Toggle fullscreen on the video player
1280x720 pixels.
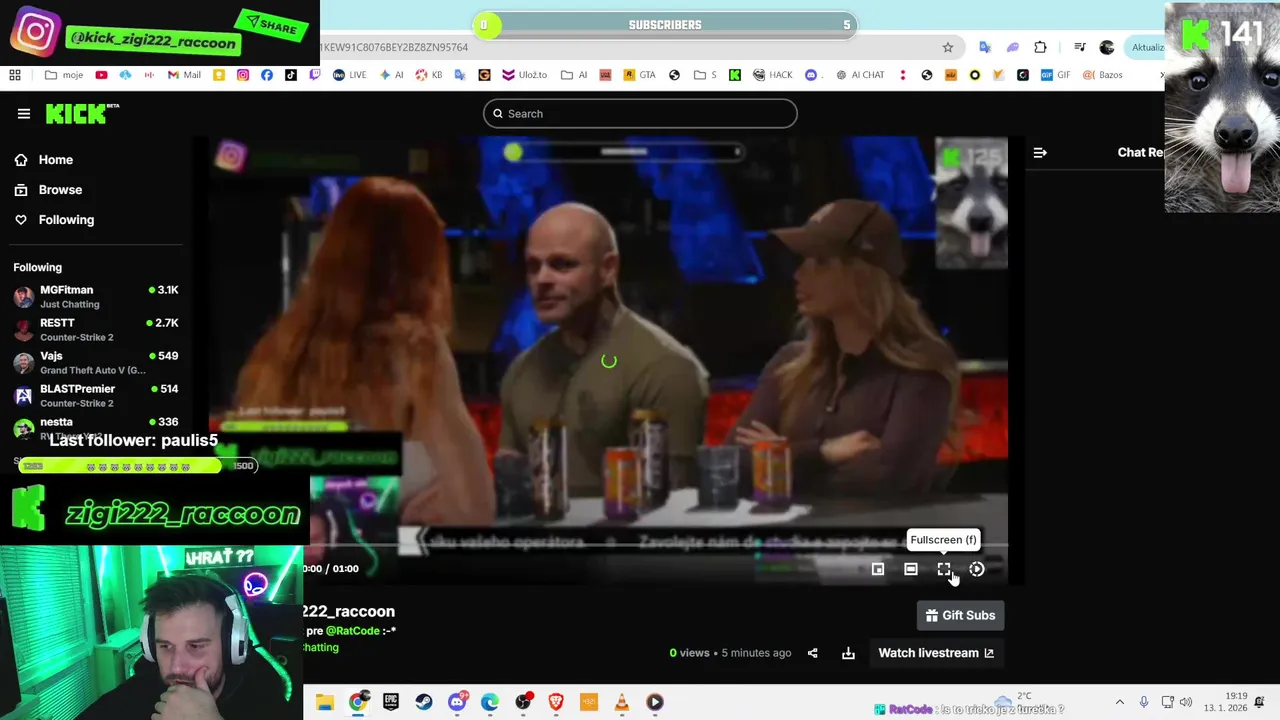[x=944, y=569]
